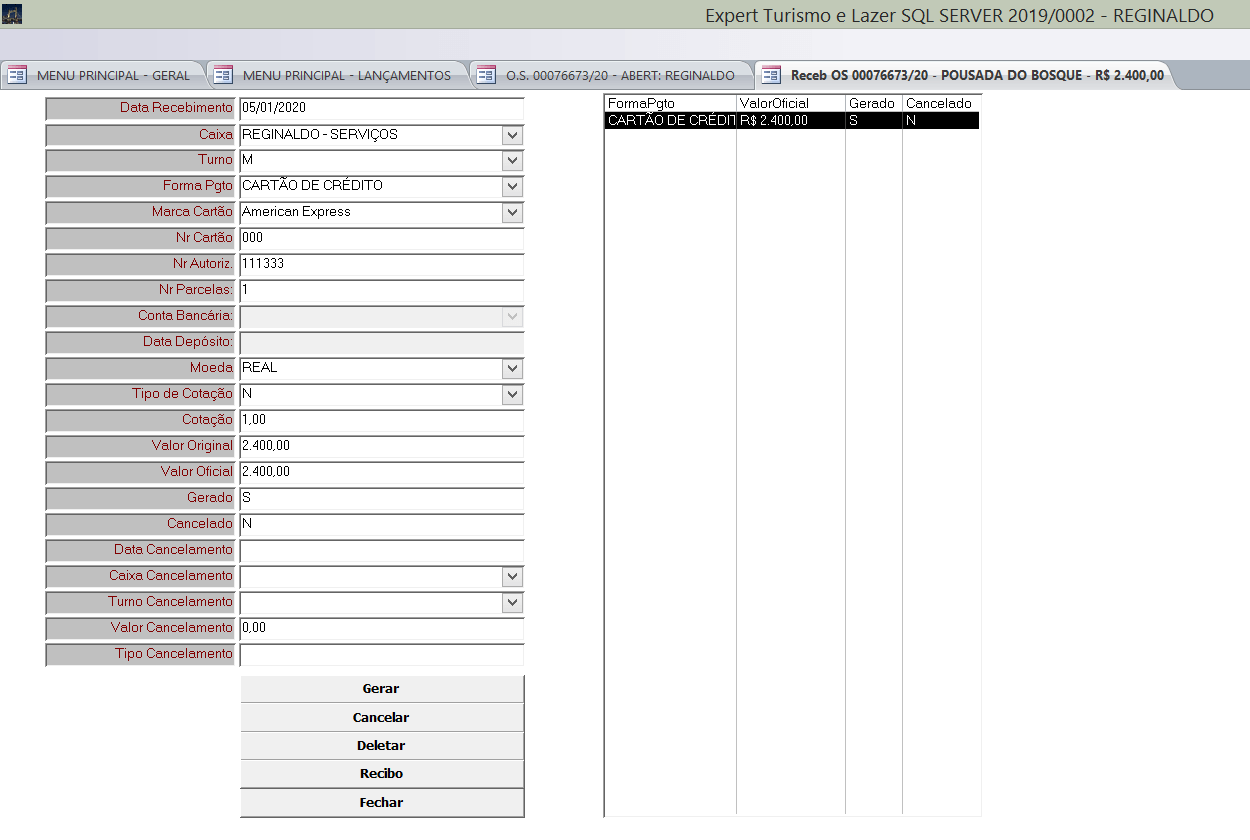Open the Turno dropdown arrow
Image resolution: width=1250 pixels, height=840 pixels.
point(512,161)
